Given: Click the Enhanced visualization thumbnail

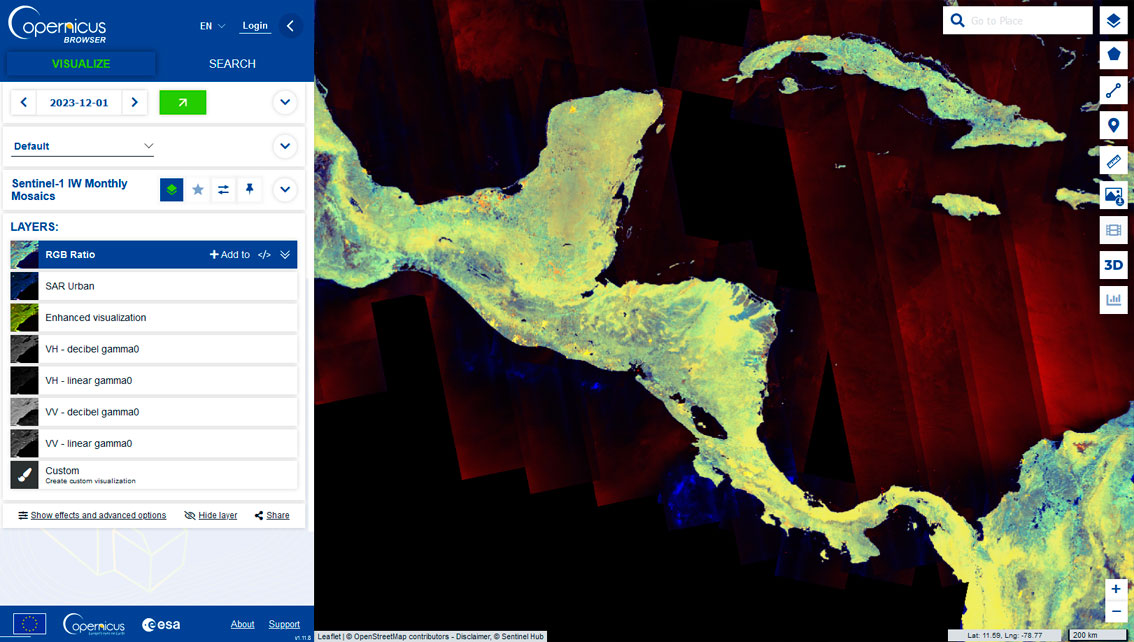Looking at the screenshot, I should coord(25,317).
